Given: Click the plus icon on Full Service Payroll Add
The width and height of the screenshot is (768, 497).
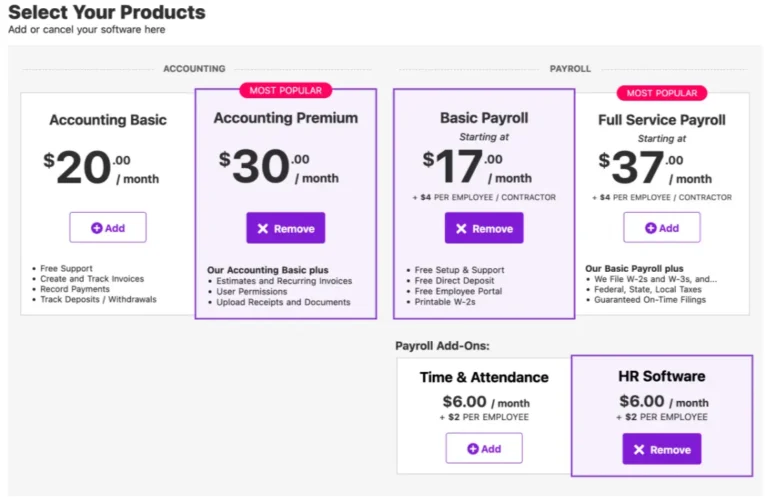Looking at the screenshot, I should pyautogui.click(x=651, y=228).
